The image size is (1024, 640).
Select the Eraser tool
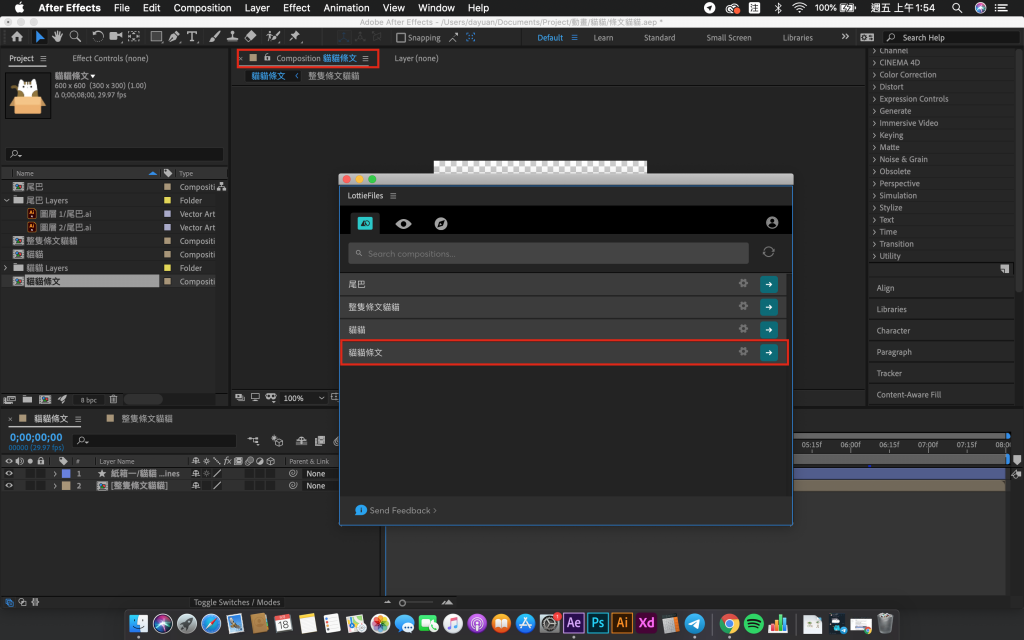[250, 37]
